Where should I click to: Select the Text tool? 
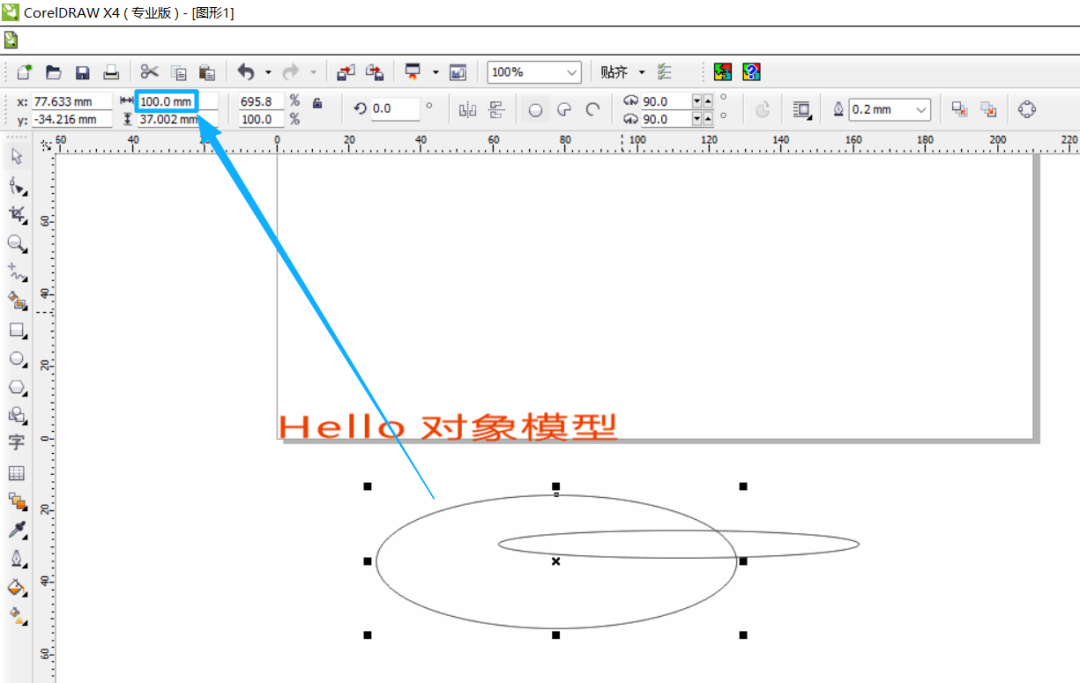click(x=17, y=442)
